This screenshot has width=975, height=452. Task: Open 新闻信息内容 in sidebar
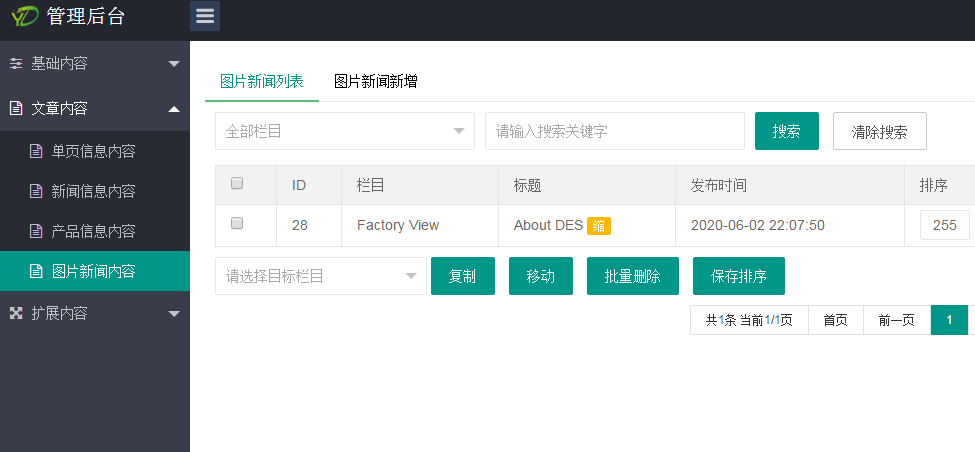[95, 191]
